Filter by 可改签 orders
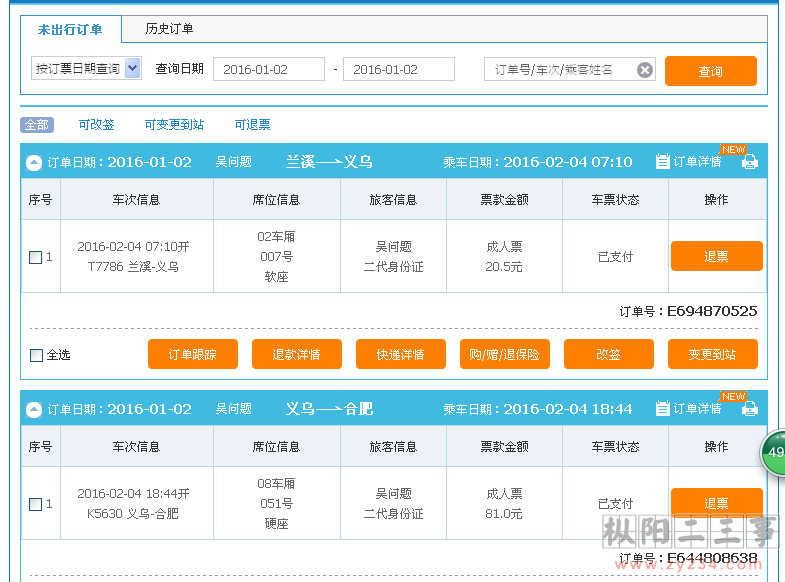Image resolution: width=785 pixels, height=582 pixels. pos(97,125)
